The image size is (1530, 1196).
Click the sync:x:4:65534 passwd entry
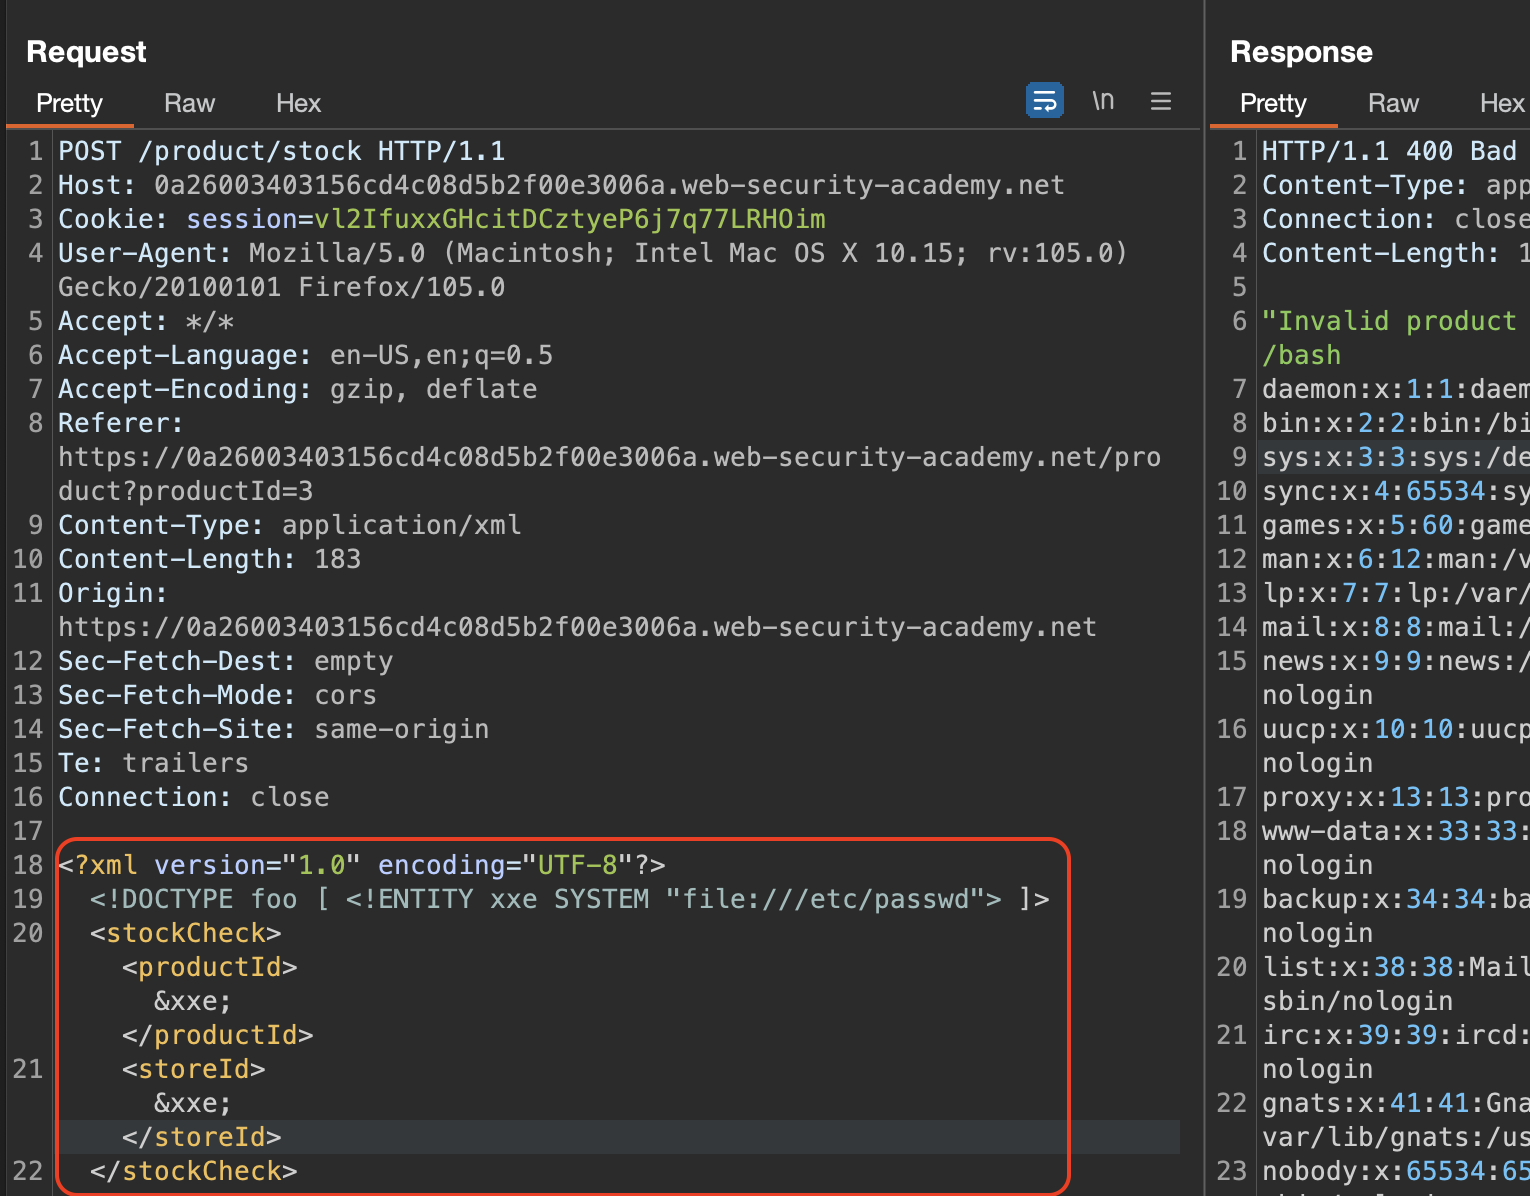tap(1396, 492)
